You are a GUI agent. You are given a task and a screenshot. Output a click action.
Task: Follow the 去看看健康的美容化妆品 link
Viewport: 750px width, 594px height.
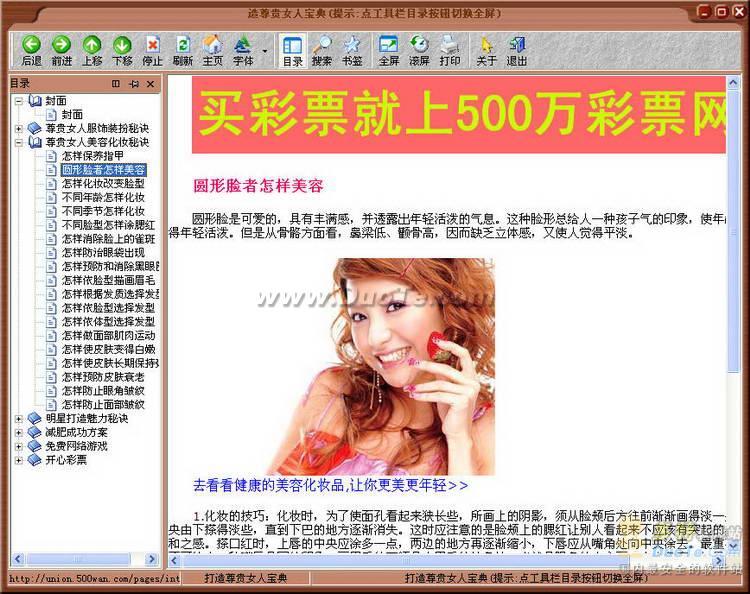pos(330,485)
